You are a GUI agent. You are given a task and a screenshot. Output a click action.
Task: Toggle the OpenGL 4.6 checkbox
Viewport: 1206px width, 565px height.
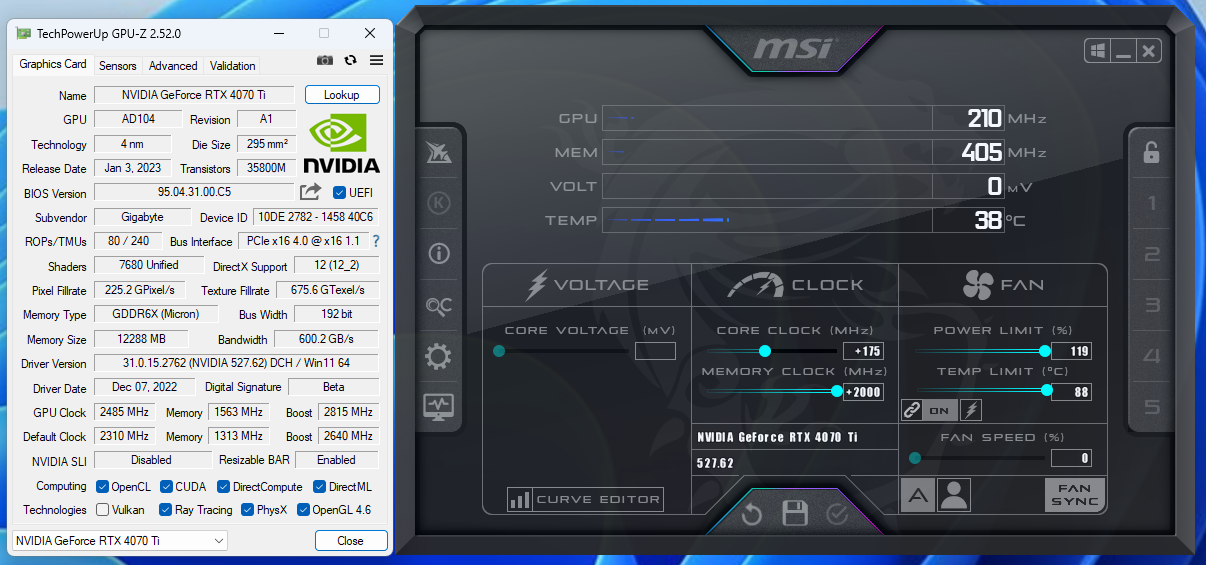303,510
